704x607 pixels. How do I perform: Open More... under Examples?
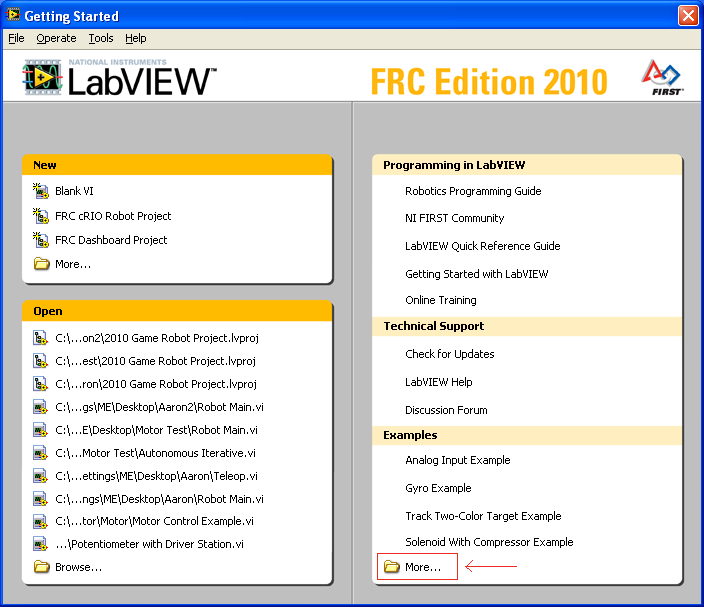coord(423,567)
